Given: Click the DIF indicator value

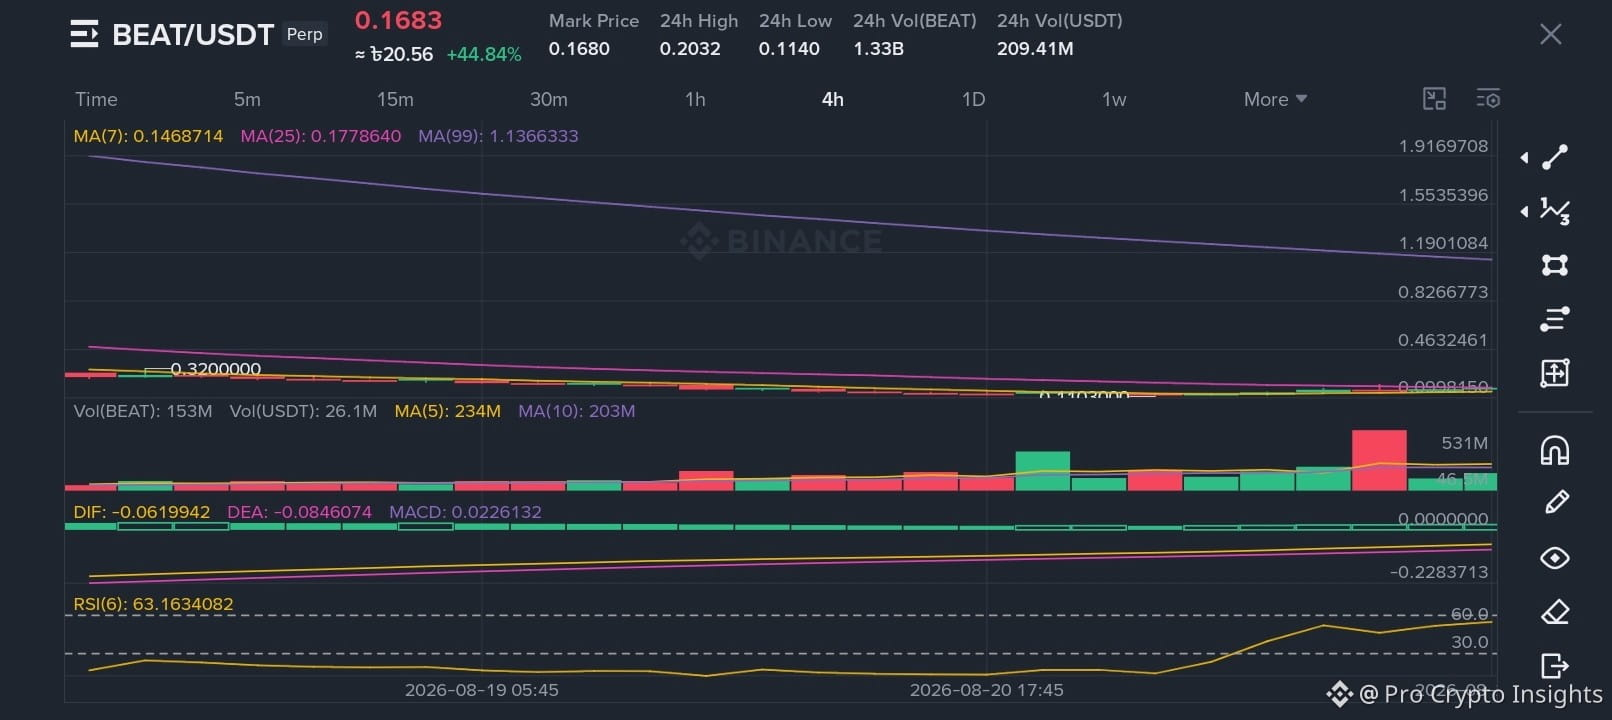Looking at the screenshot, I should coord(142,512).
